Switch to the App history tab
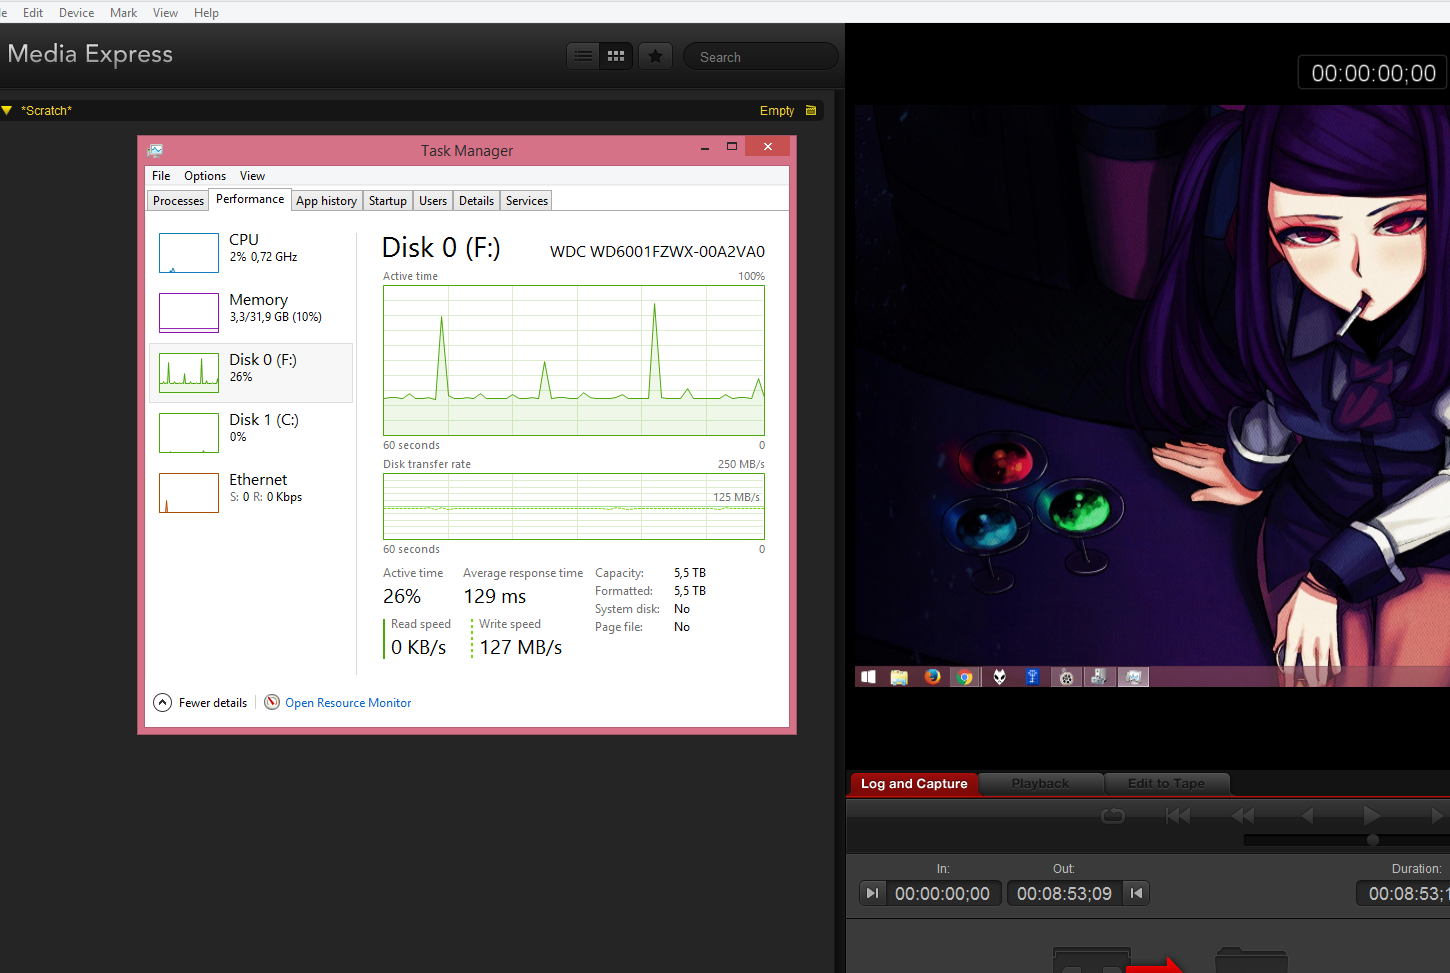 [326, 201]
